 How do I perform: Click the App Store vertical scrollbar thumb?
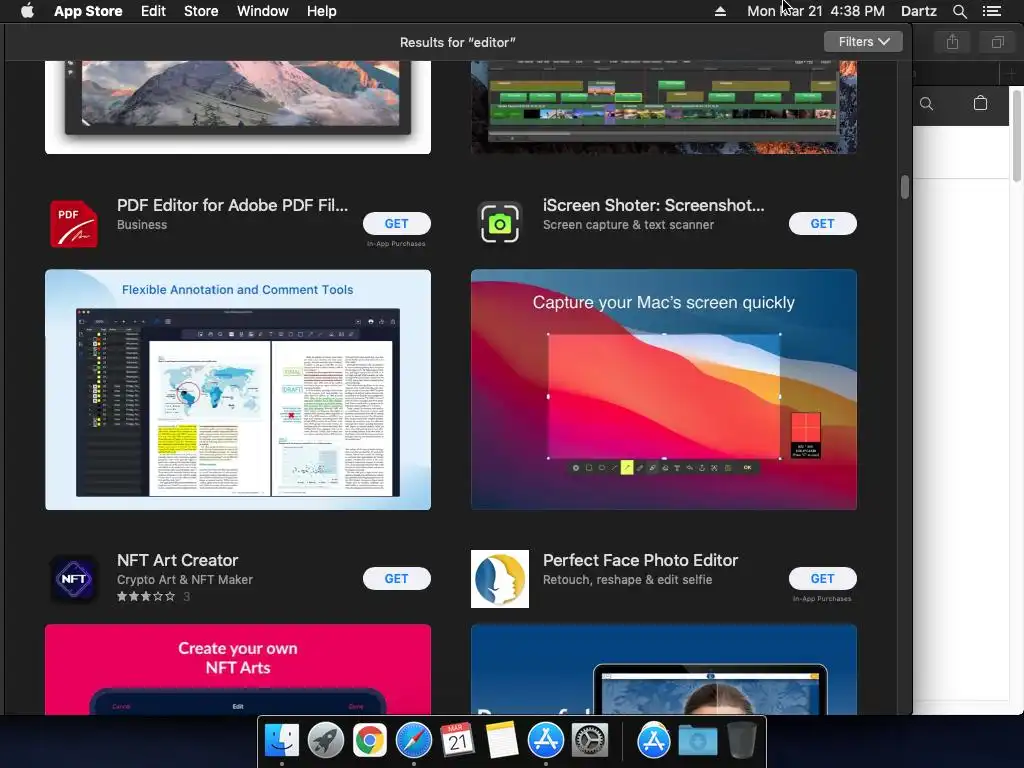click(x=904, y=187)
